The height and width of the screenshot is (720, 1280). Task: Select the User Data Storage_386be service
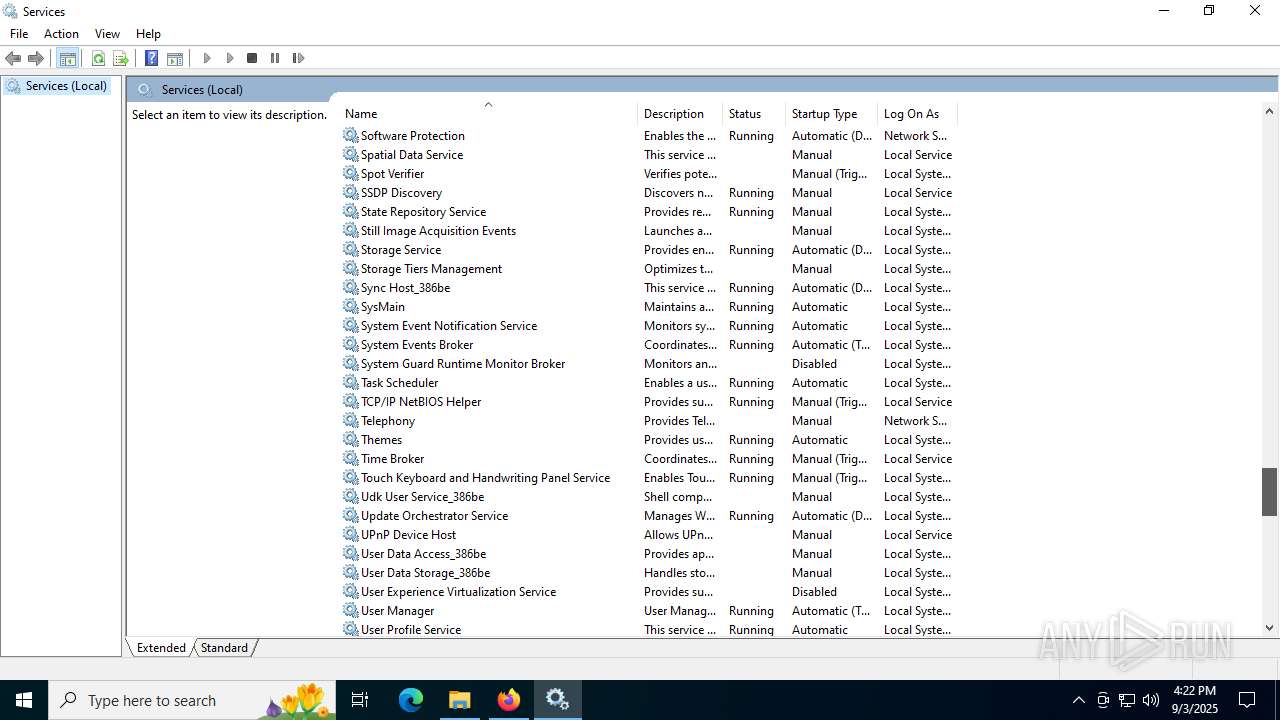pos(649,573)
